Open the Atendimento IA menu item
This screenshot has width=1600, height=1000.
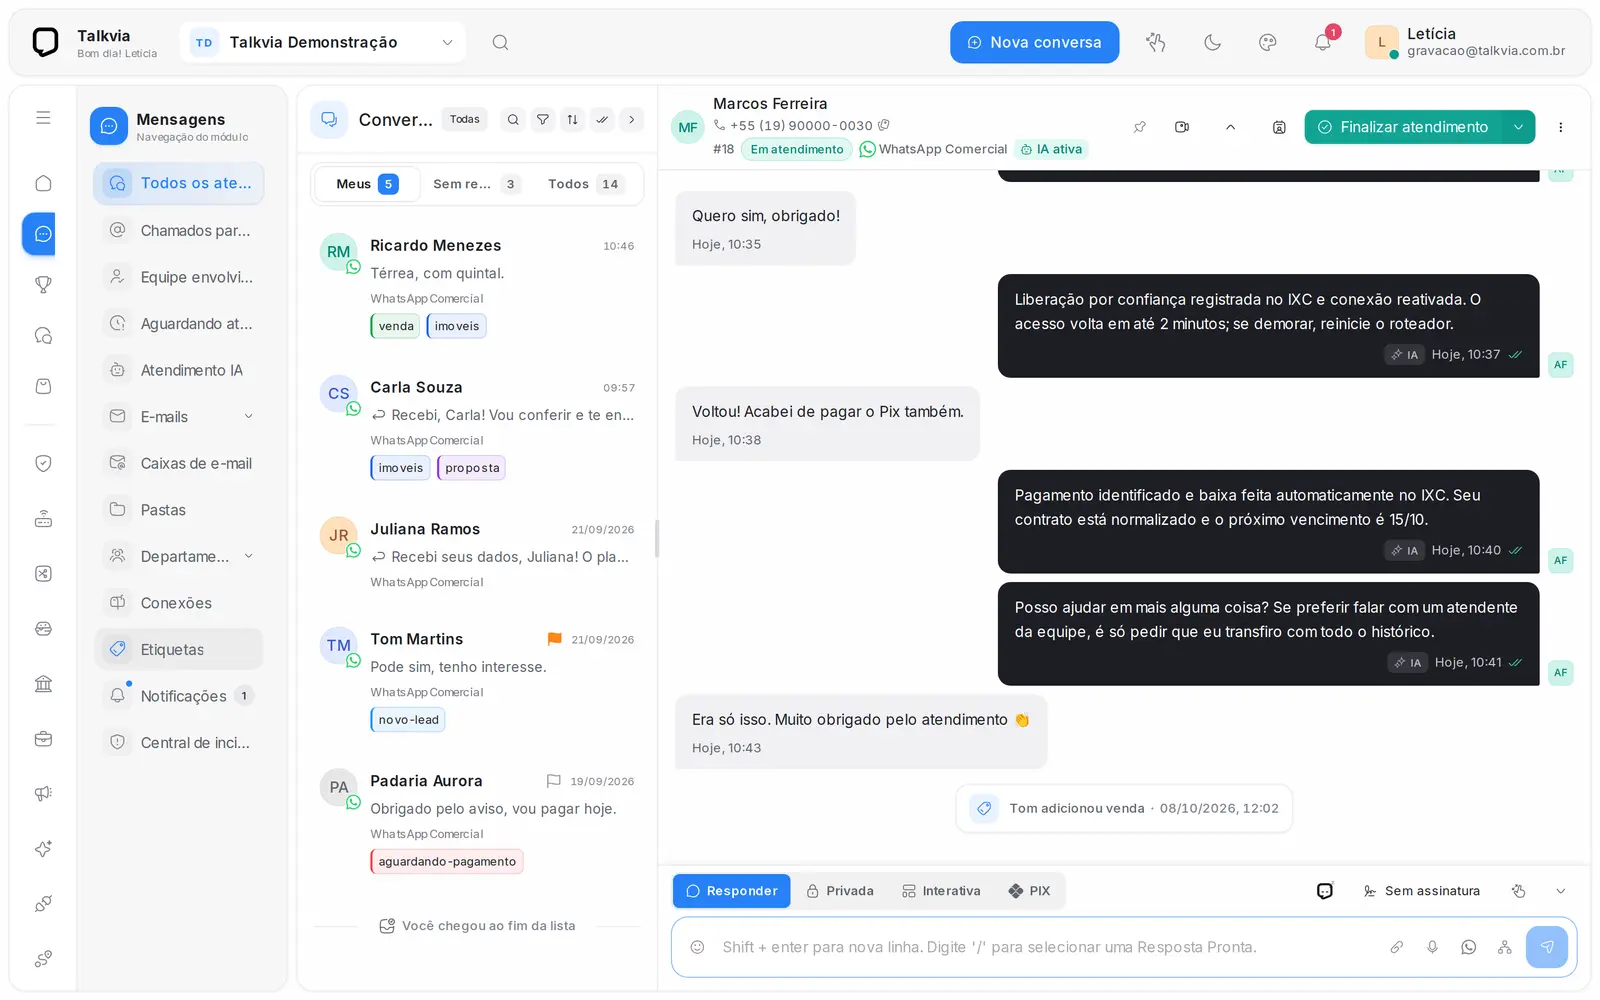[179, 370]
